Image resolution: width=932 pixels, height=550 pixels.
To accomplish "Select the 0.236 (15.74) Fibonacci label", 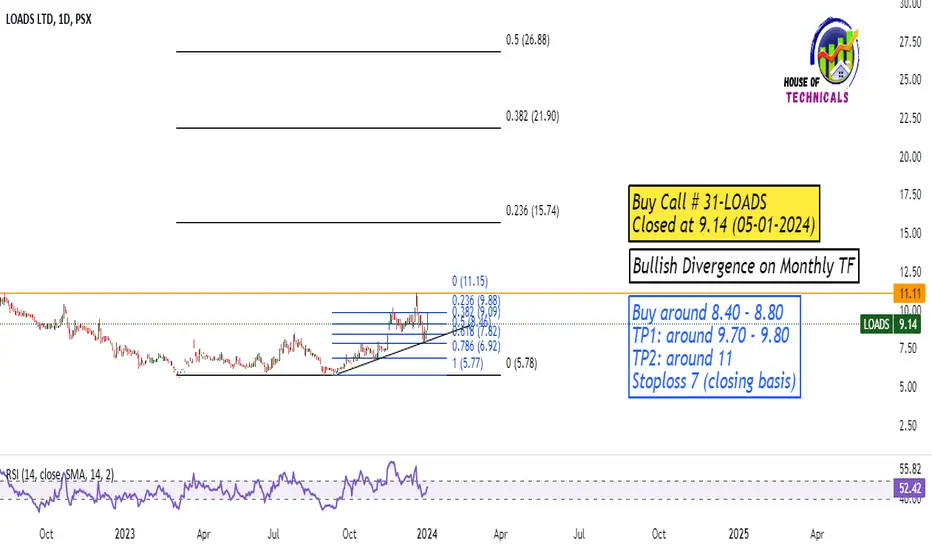I will pyautogui.click(x=533, y=210).
